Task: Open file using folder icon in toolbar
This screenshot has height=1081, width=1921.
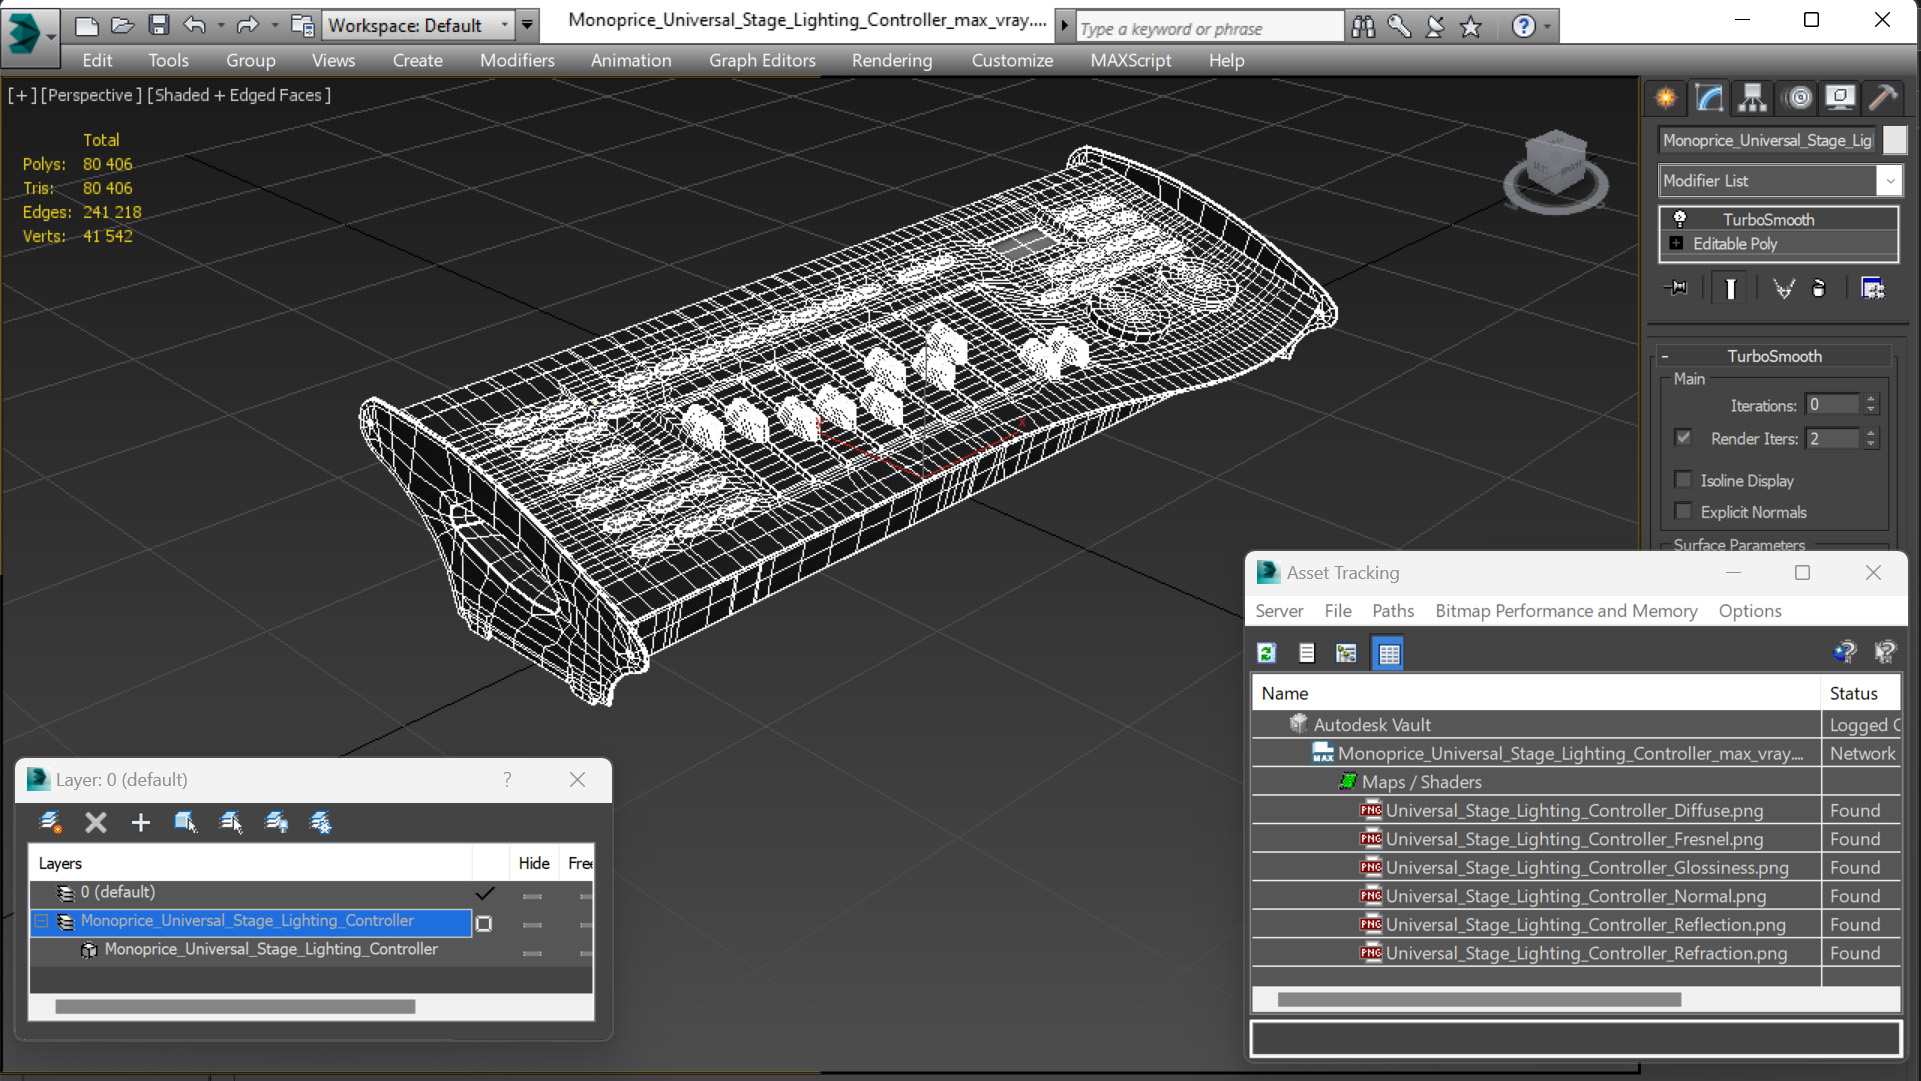Action: pyautogui.click(x=122, y=25)
